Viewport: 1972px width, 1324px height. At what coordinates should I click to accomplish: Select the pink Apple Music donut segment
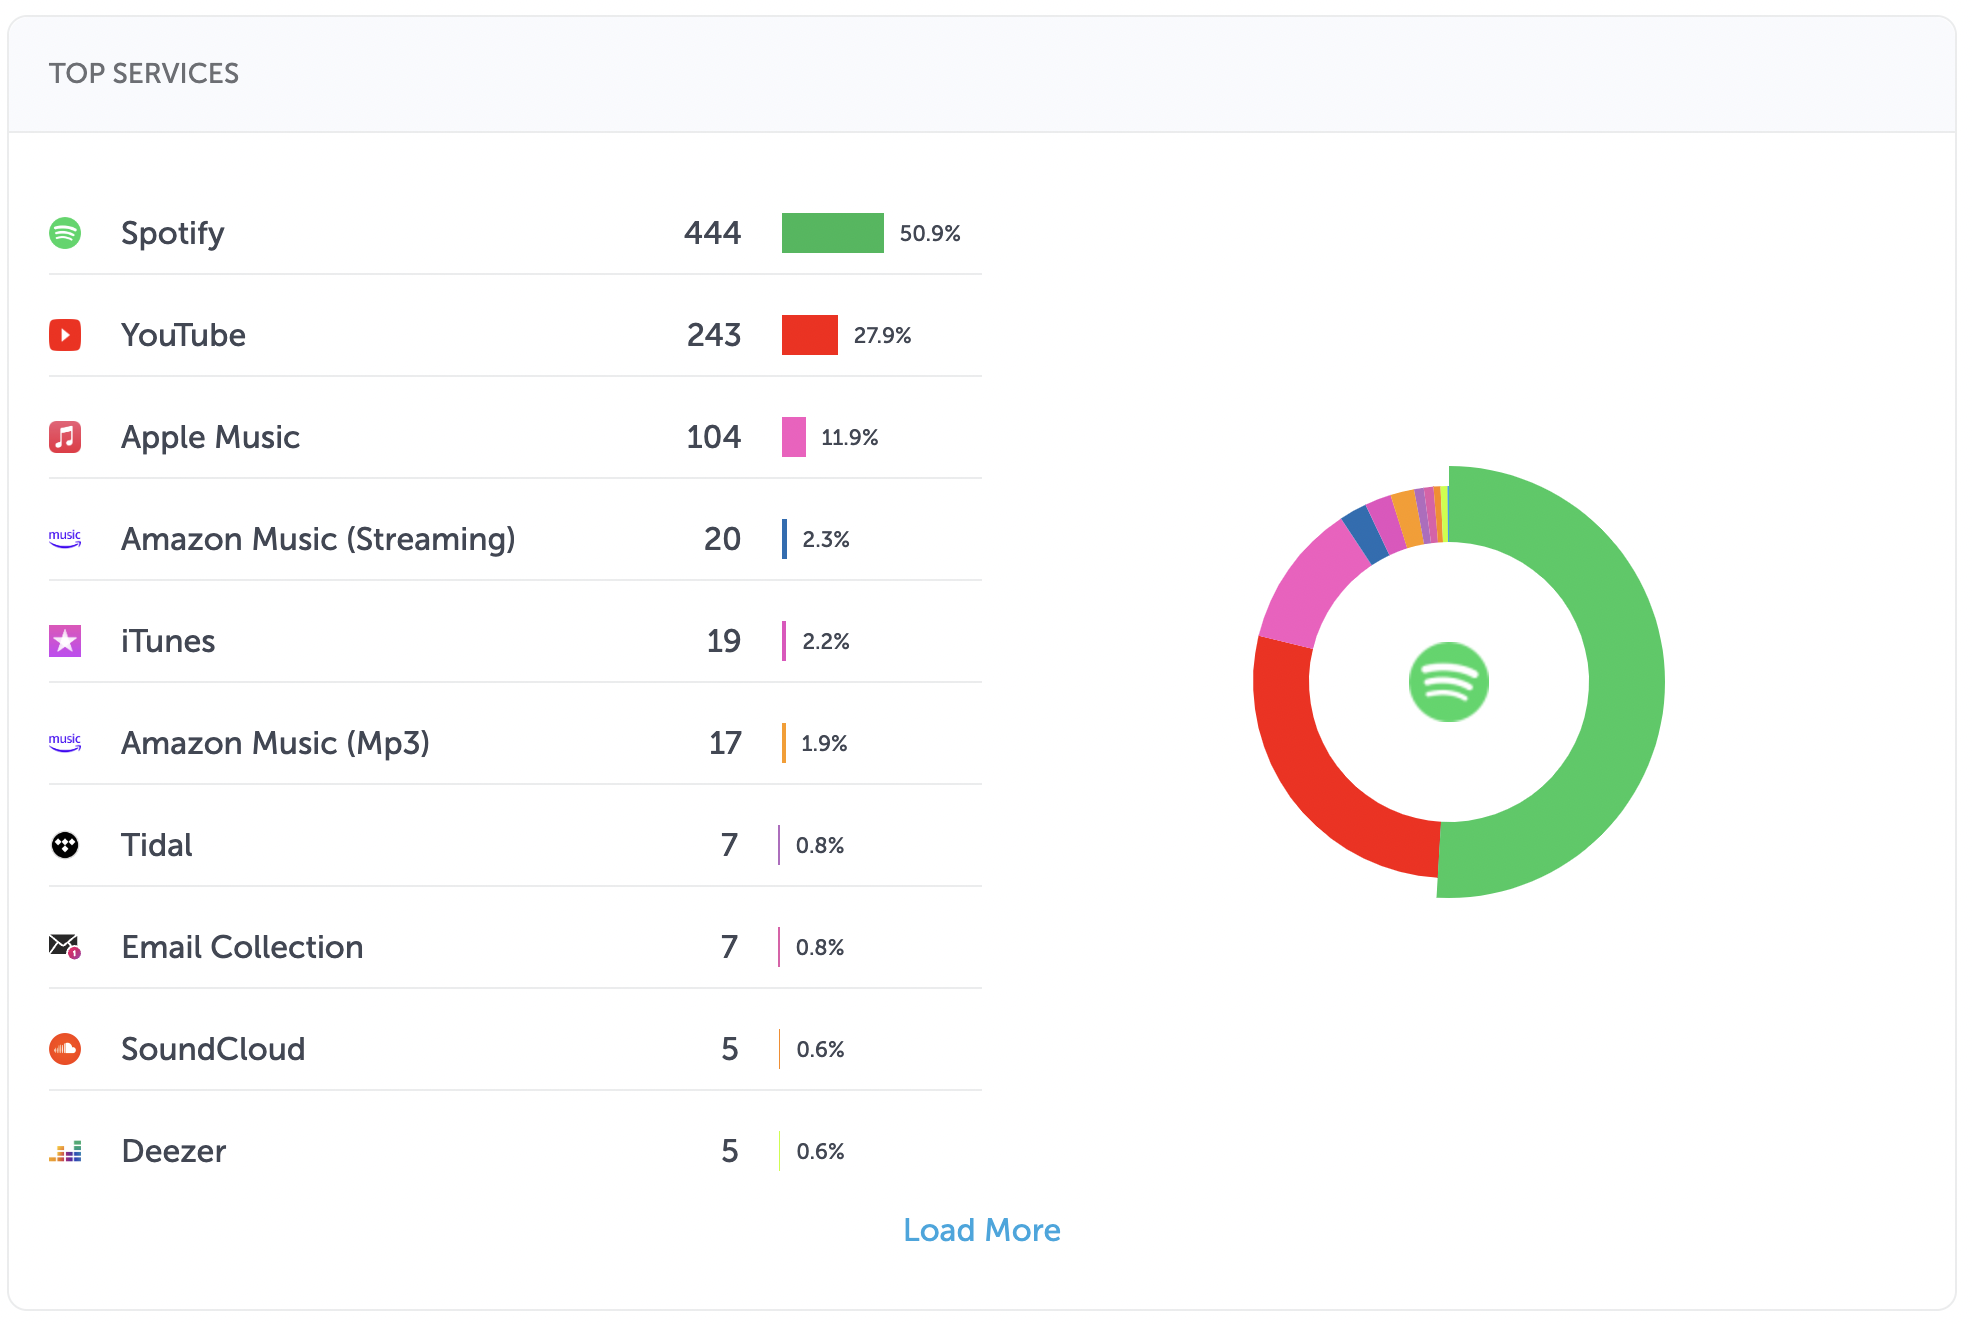pos(1312,585)
